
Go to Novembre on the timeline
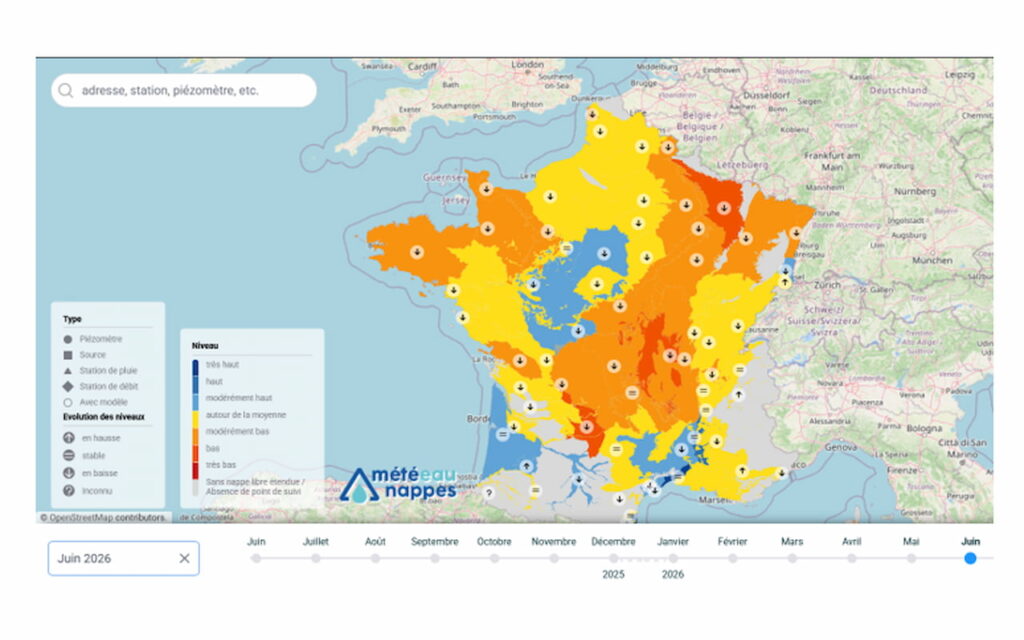point(554,558)
